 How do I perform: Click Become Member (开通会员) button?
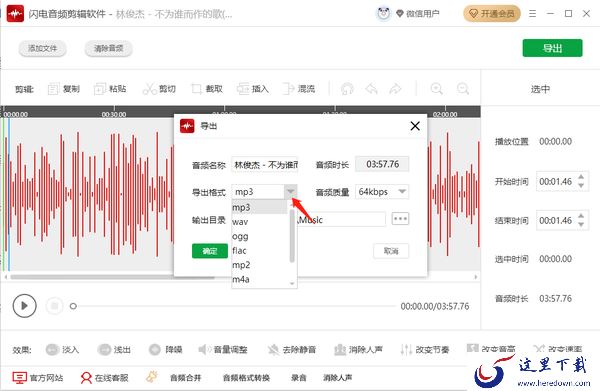[492, 14]
